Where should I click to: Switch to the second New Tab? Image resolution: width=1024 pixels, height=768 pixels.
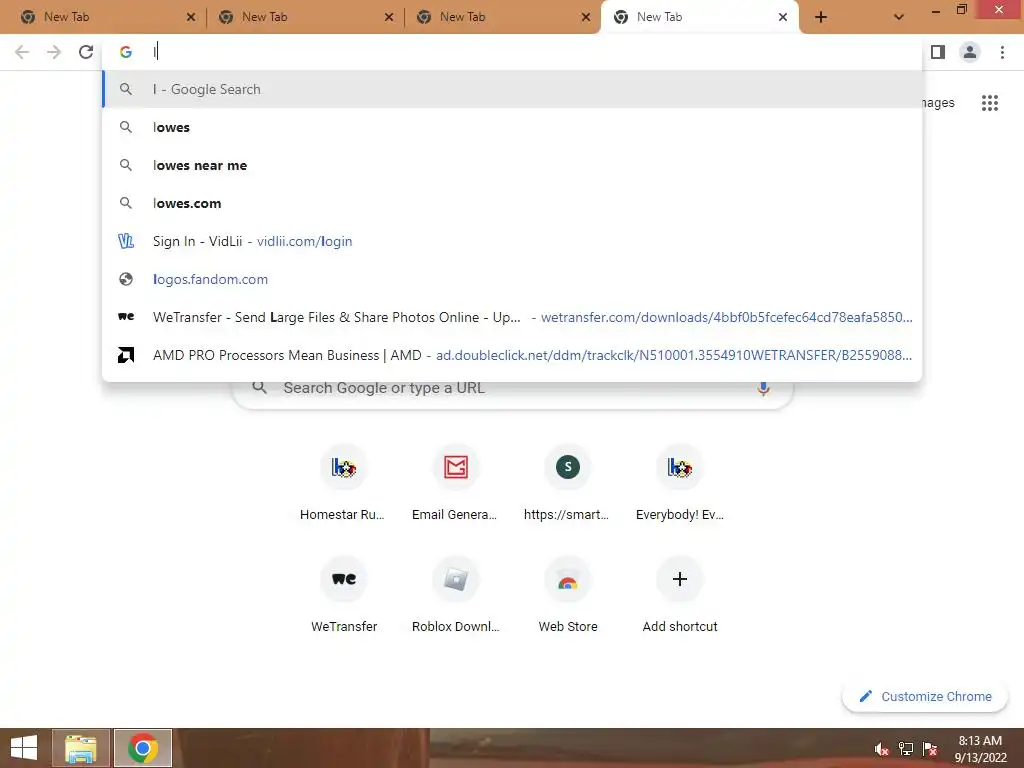(x=304, y=18)
